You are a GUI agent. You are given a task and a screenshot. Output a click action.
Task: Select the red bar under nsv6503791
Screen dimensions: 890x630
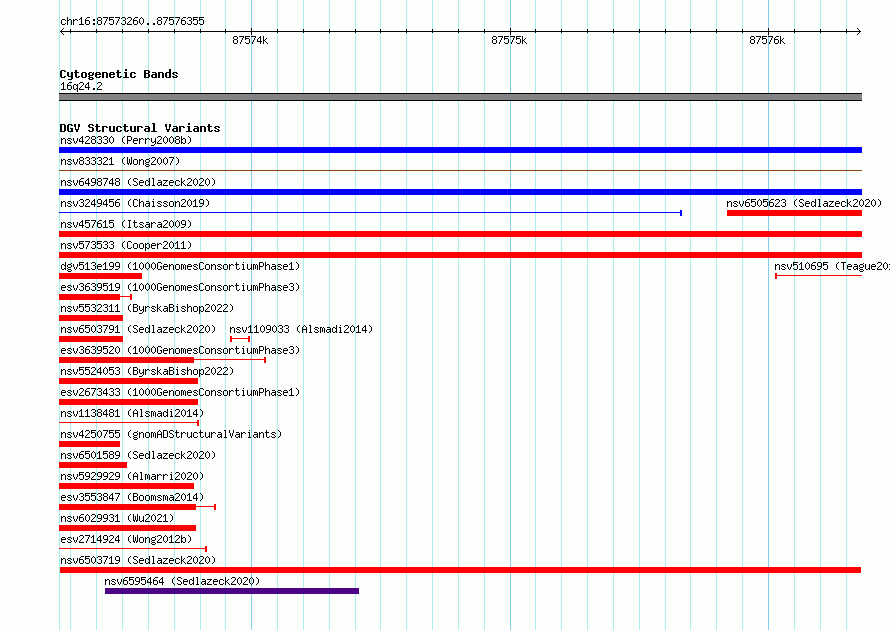tap(91, 339)
